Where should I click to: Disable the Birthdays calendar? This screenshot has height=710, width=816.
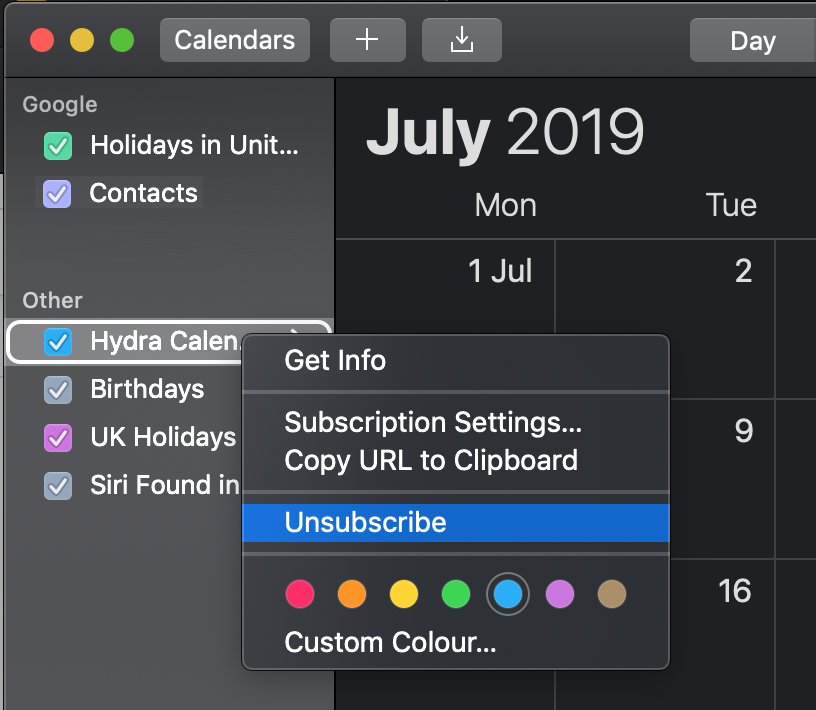tap(58, 390)
